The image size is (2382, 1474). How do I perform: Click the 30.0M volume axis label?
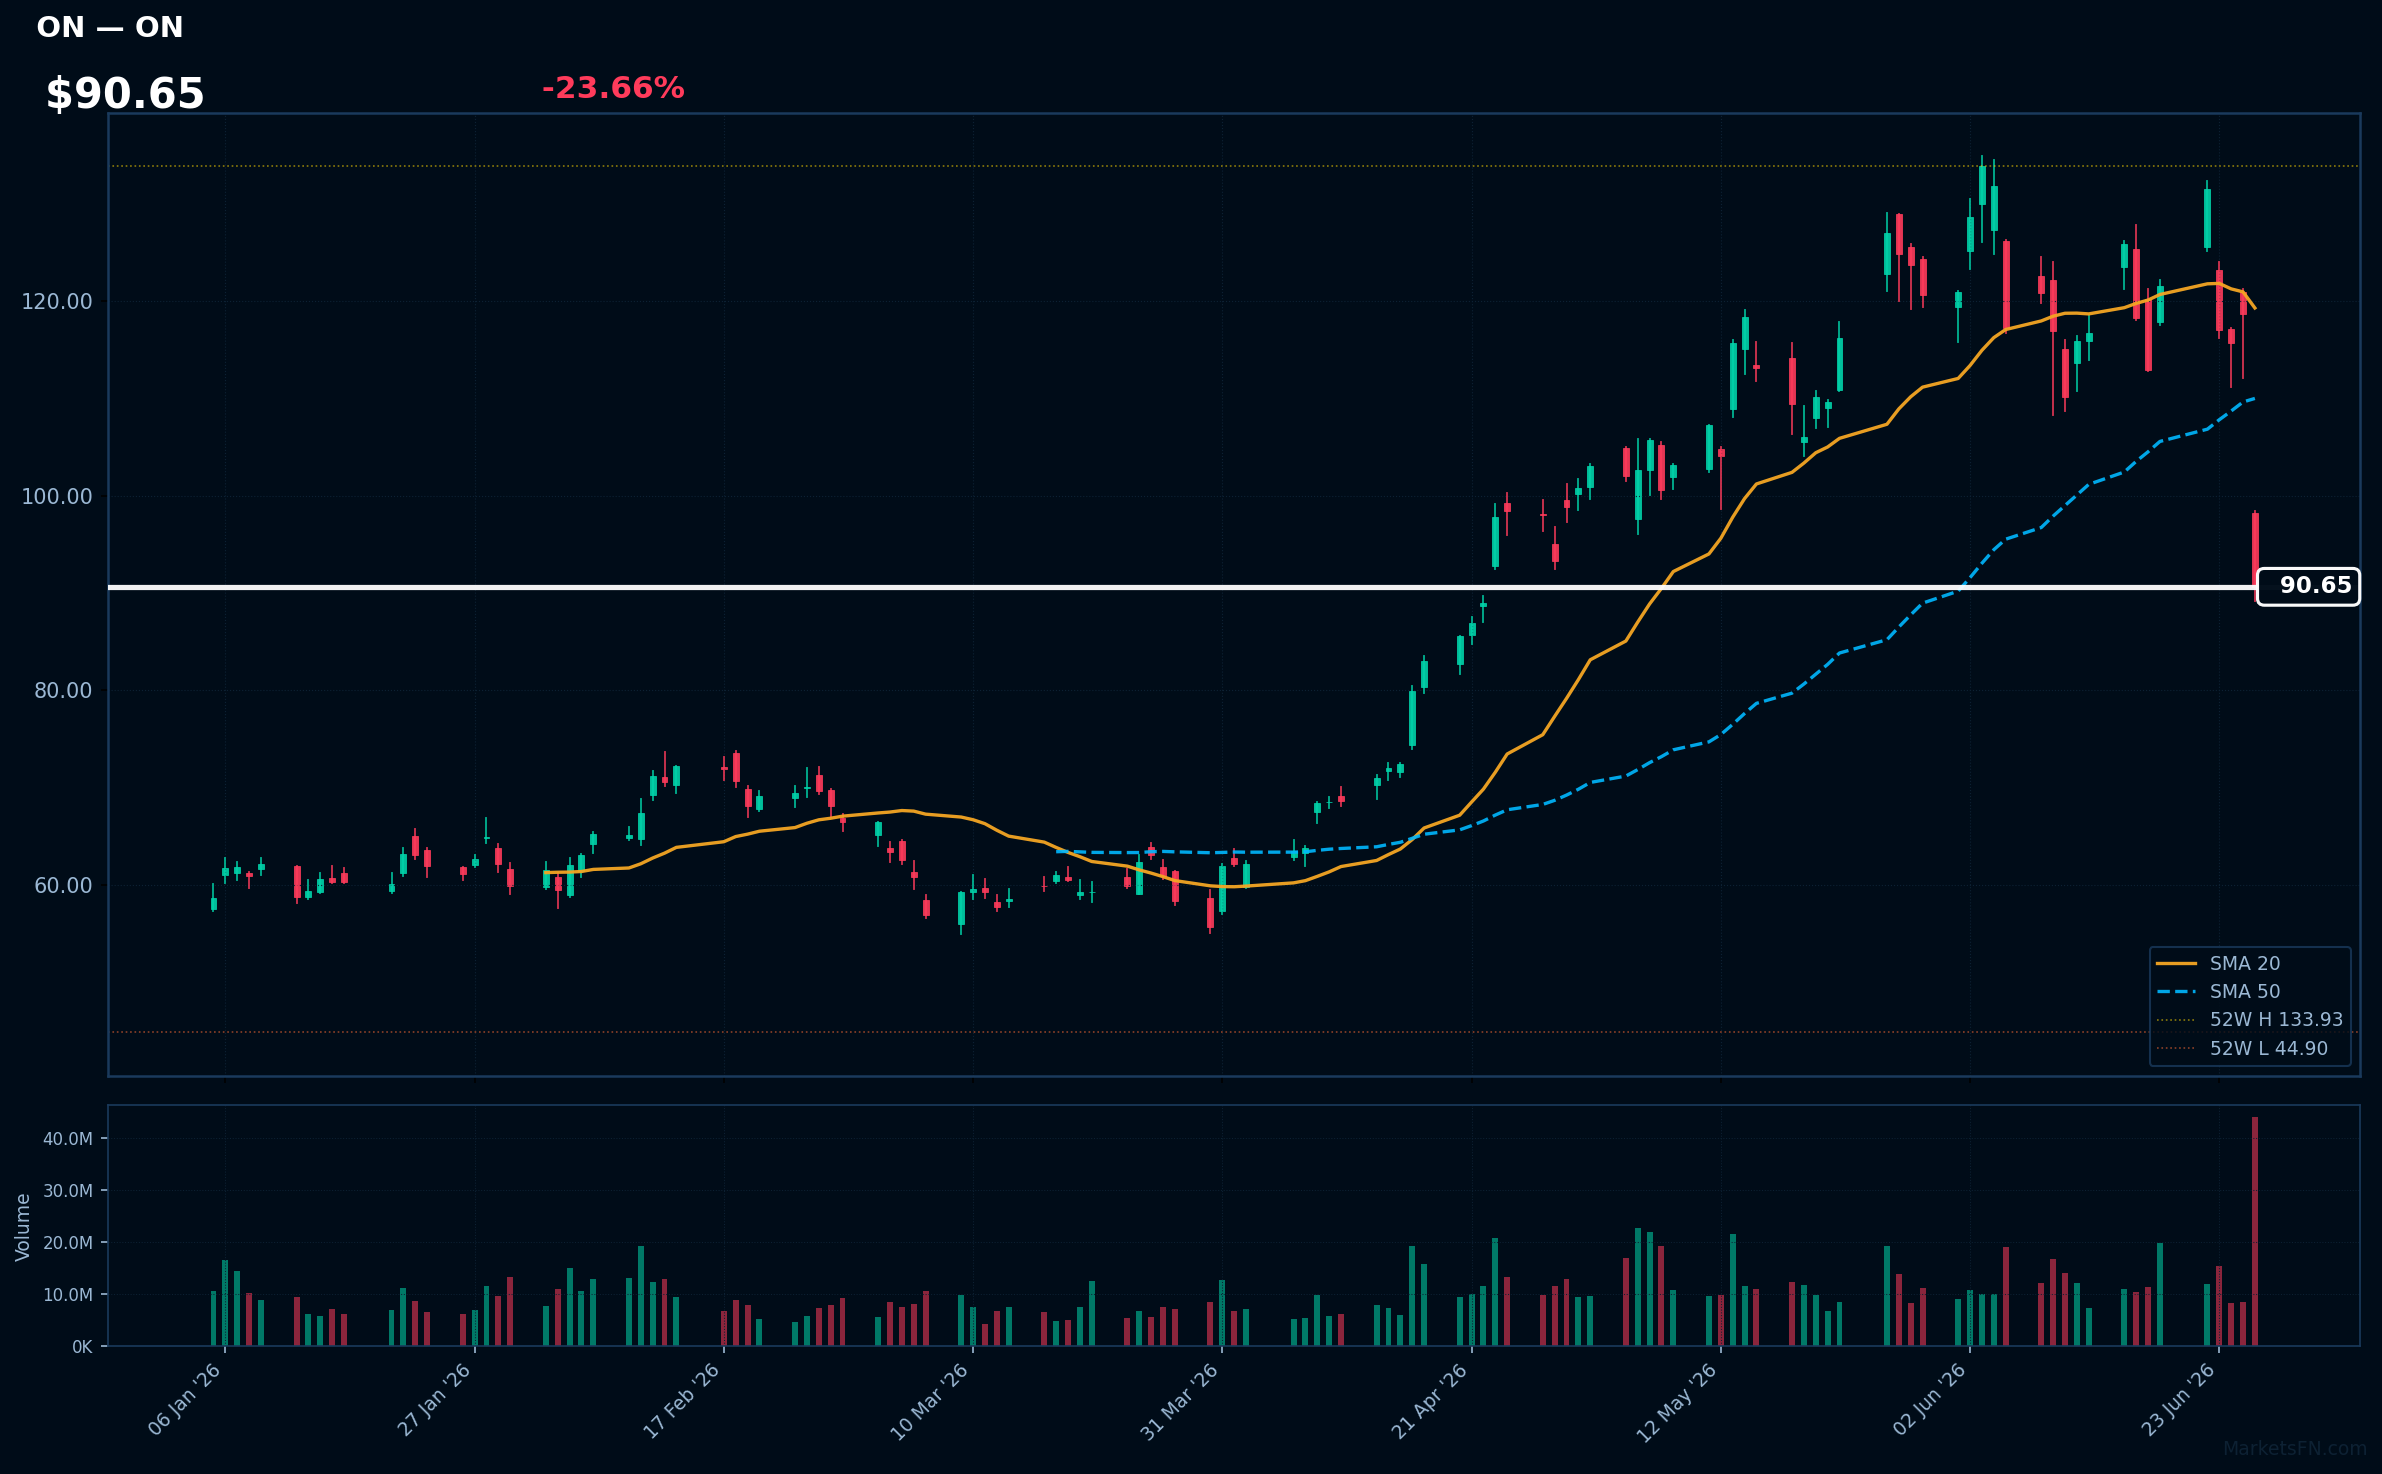(68, 1191)
